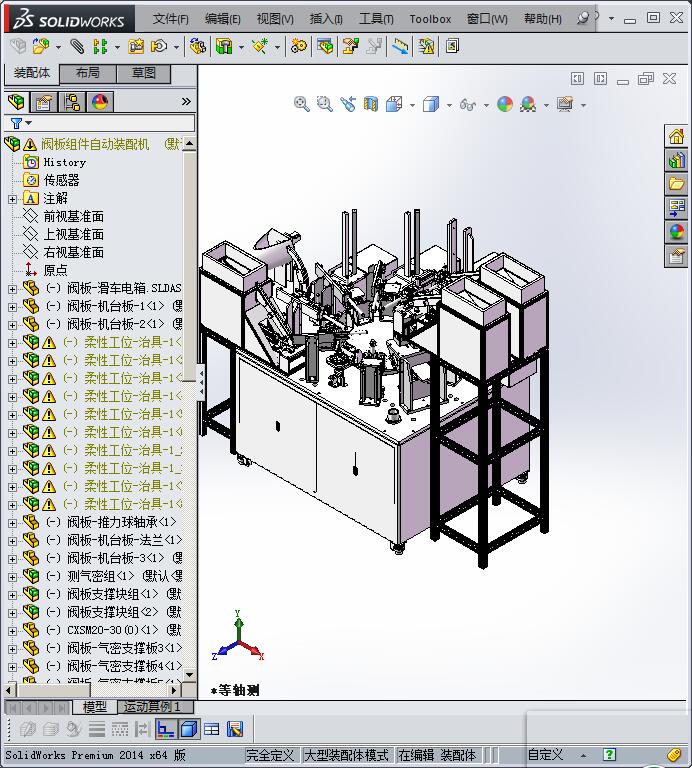This screenshot has width=692, height=768.
Task: Click the green help question mark in status bar
Action: tap(609, 755)
